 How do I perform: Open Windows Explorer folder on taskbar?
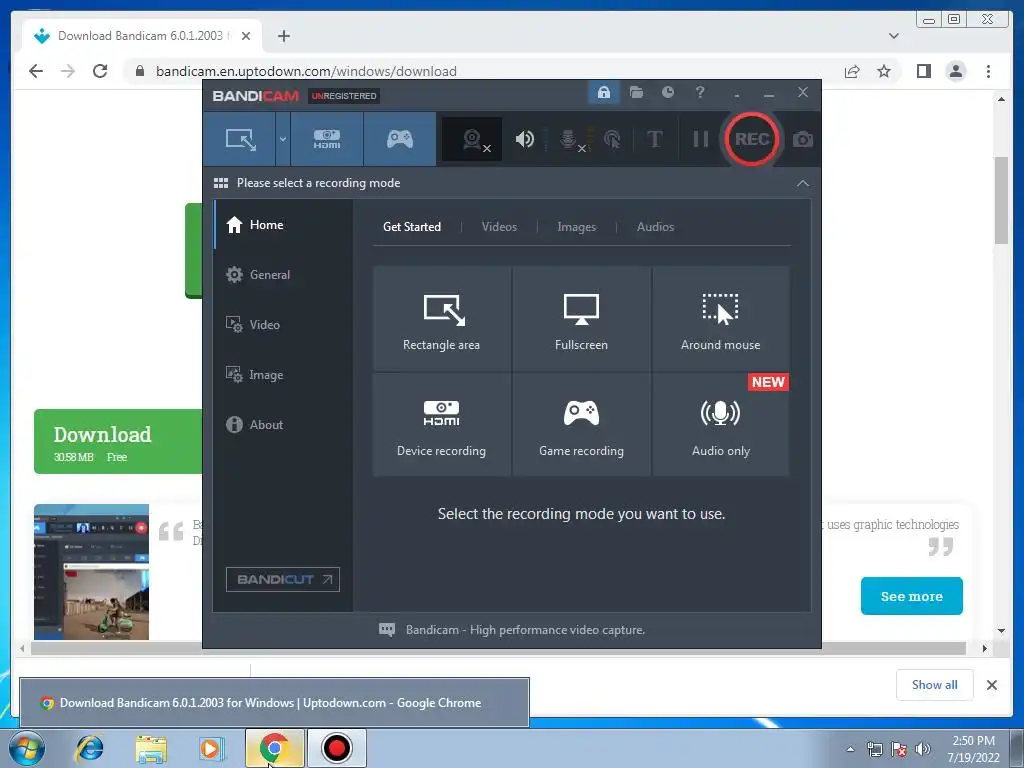[x=151, y=748]
